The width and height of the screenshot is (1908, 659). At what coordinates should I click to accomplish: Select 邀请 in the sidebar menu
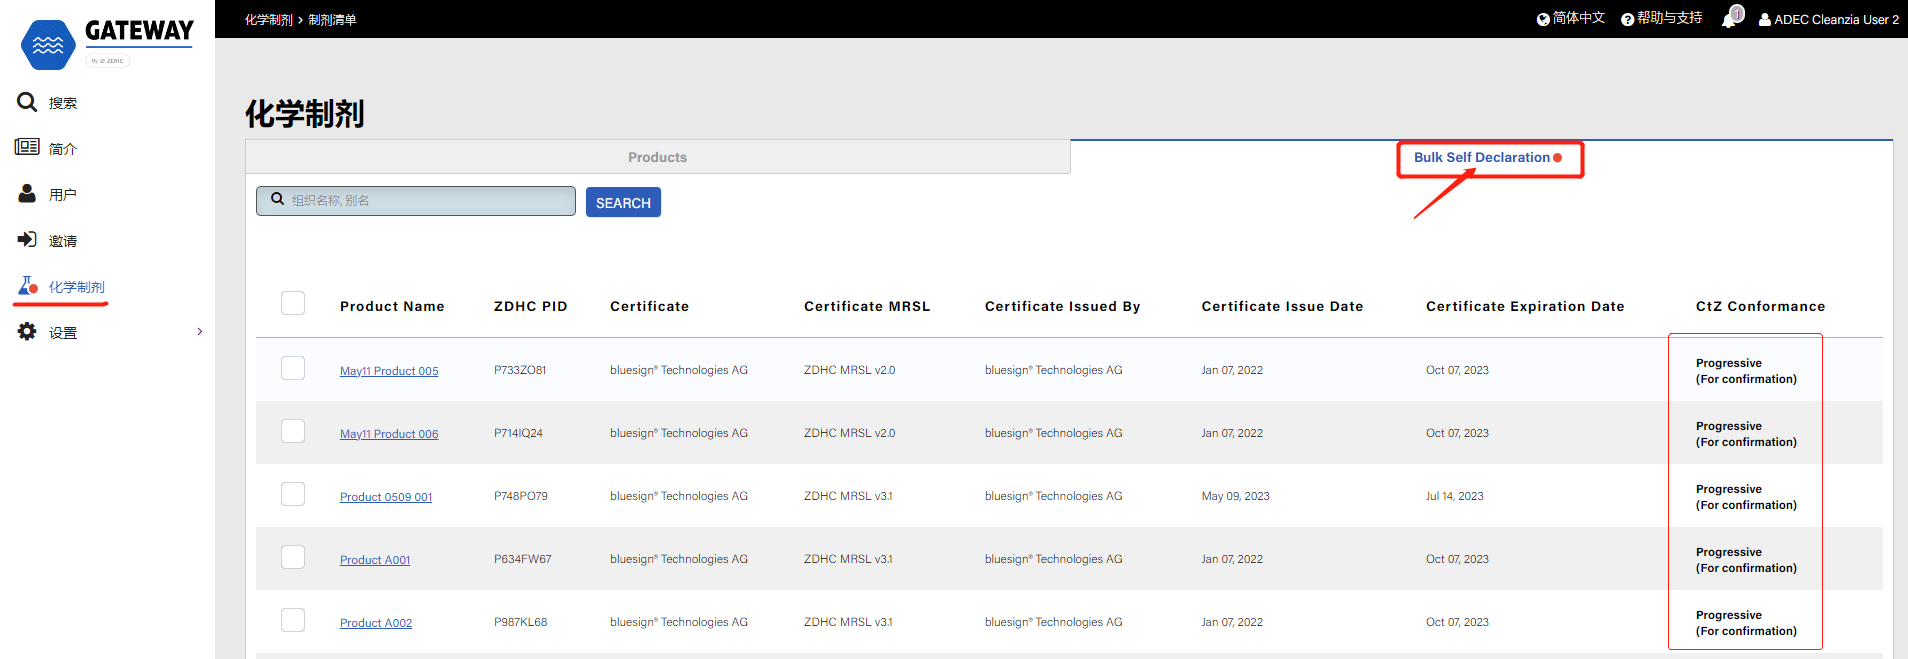[63, 241]
